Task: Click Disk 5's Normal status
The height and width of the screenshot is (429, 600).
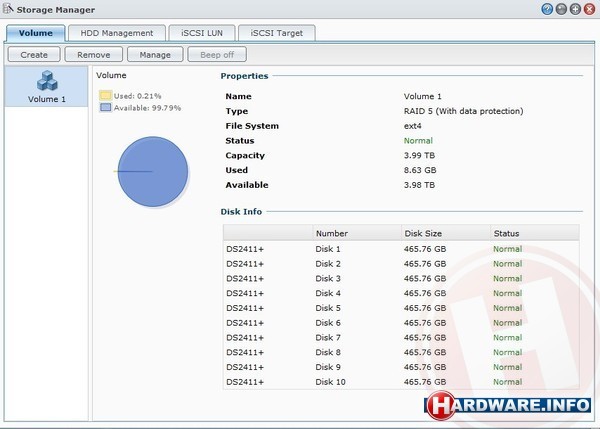Action: 507,308
